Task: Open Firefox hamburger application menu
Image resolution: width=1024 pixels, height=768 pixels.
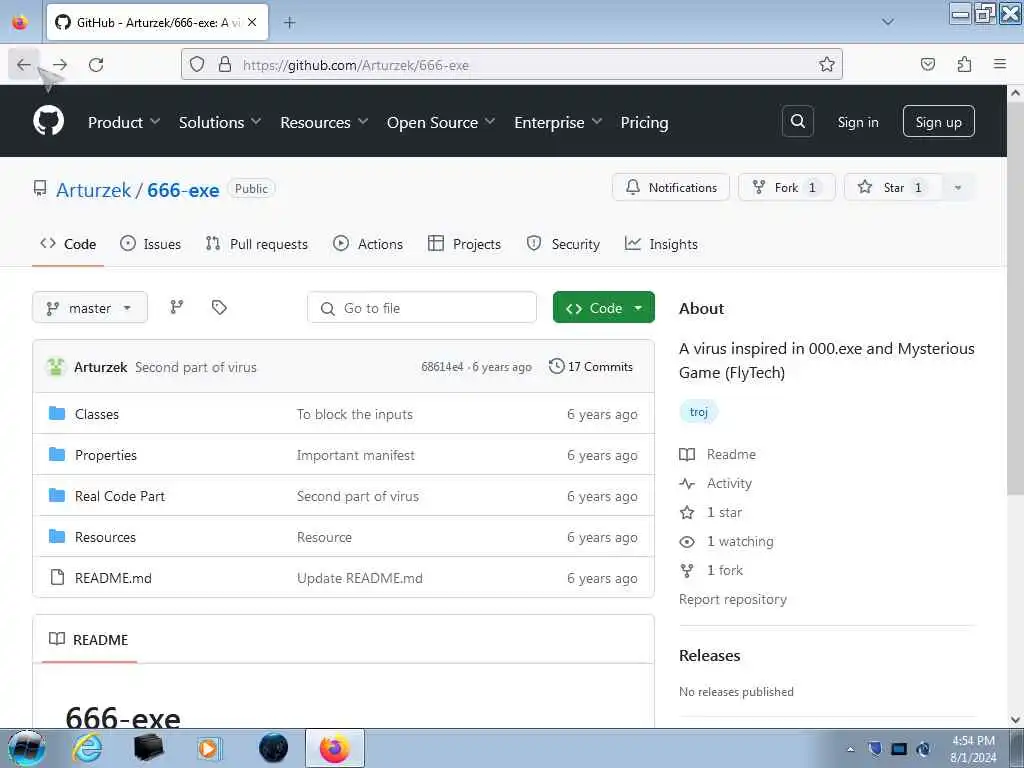Action: tap(1000, 64)
